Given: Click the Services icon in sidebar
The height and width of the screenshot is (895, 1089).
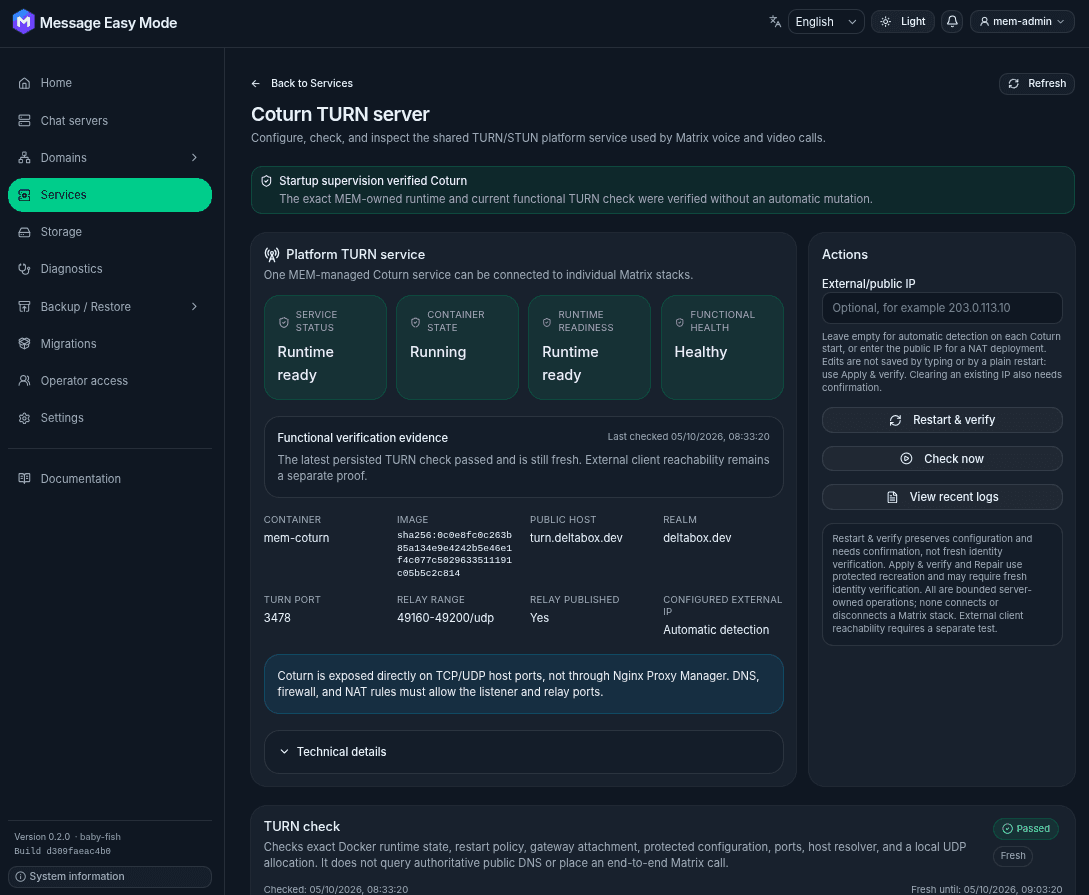Looking at the screenshot, I should 24,195.
